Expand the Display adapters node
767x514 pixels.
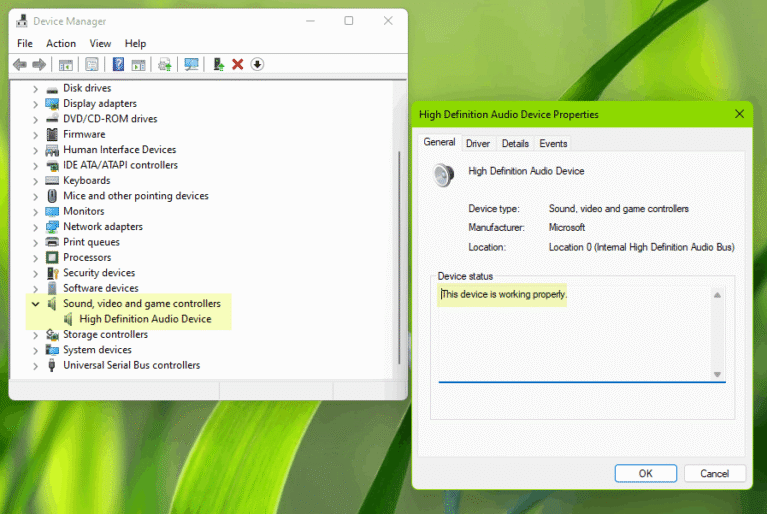pyautogui.click(x=36, y=104)
